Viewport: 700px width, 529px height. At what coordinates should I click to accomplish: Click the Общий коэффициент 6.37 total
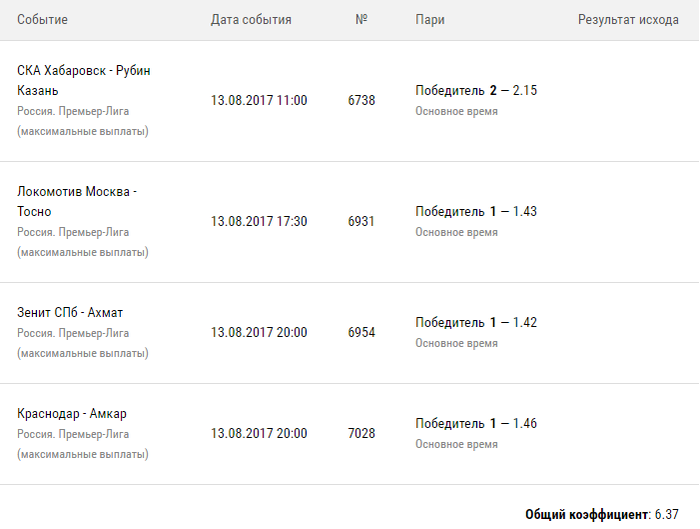[602, 514]
